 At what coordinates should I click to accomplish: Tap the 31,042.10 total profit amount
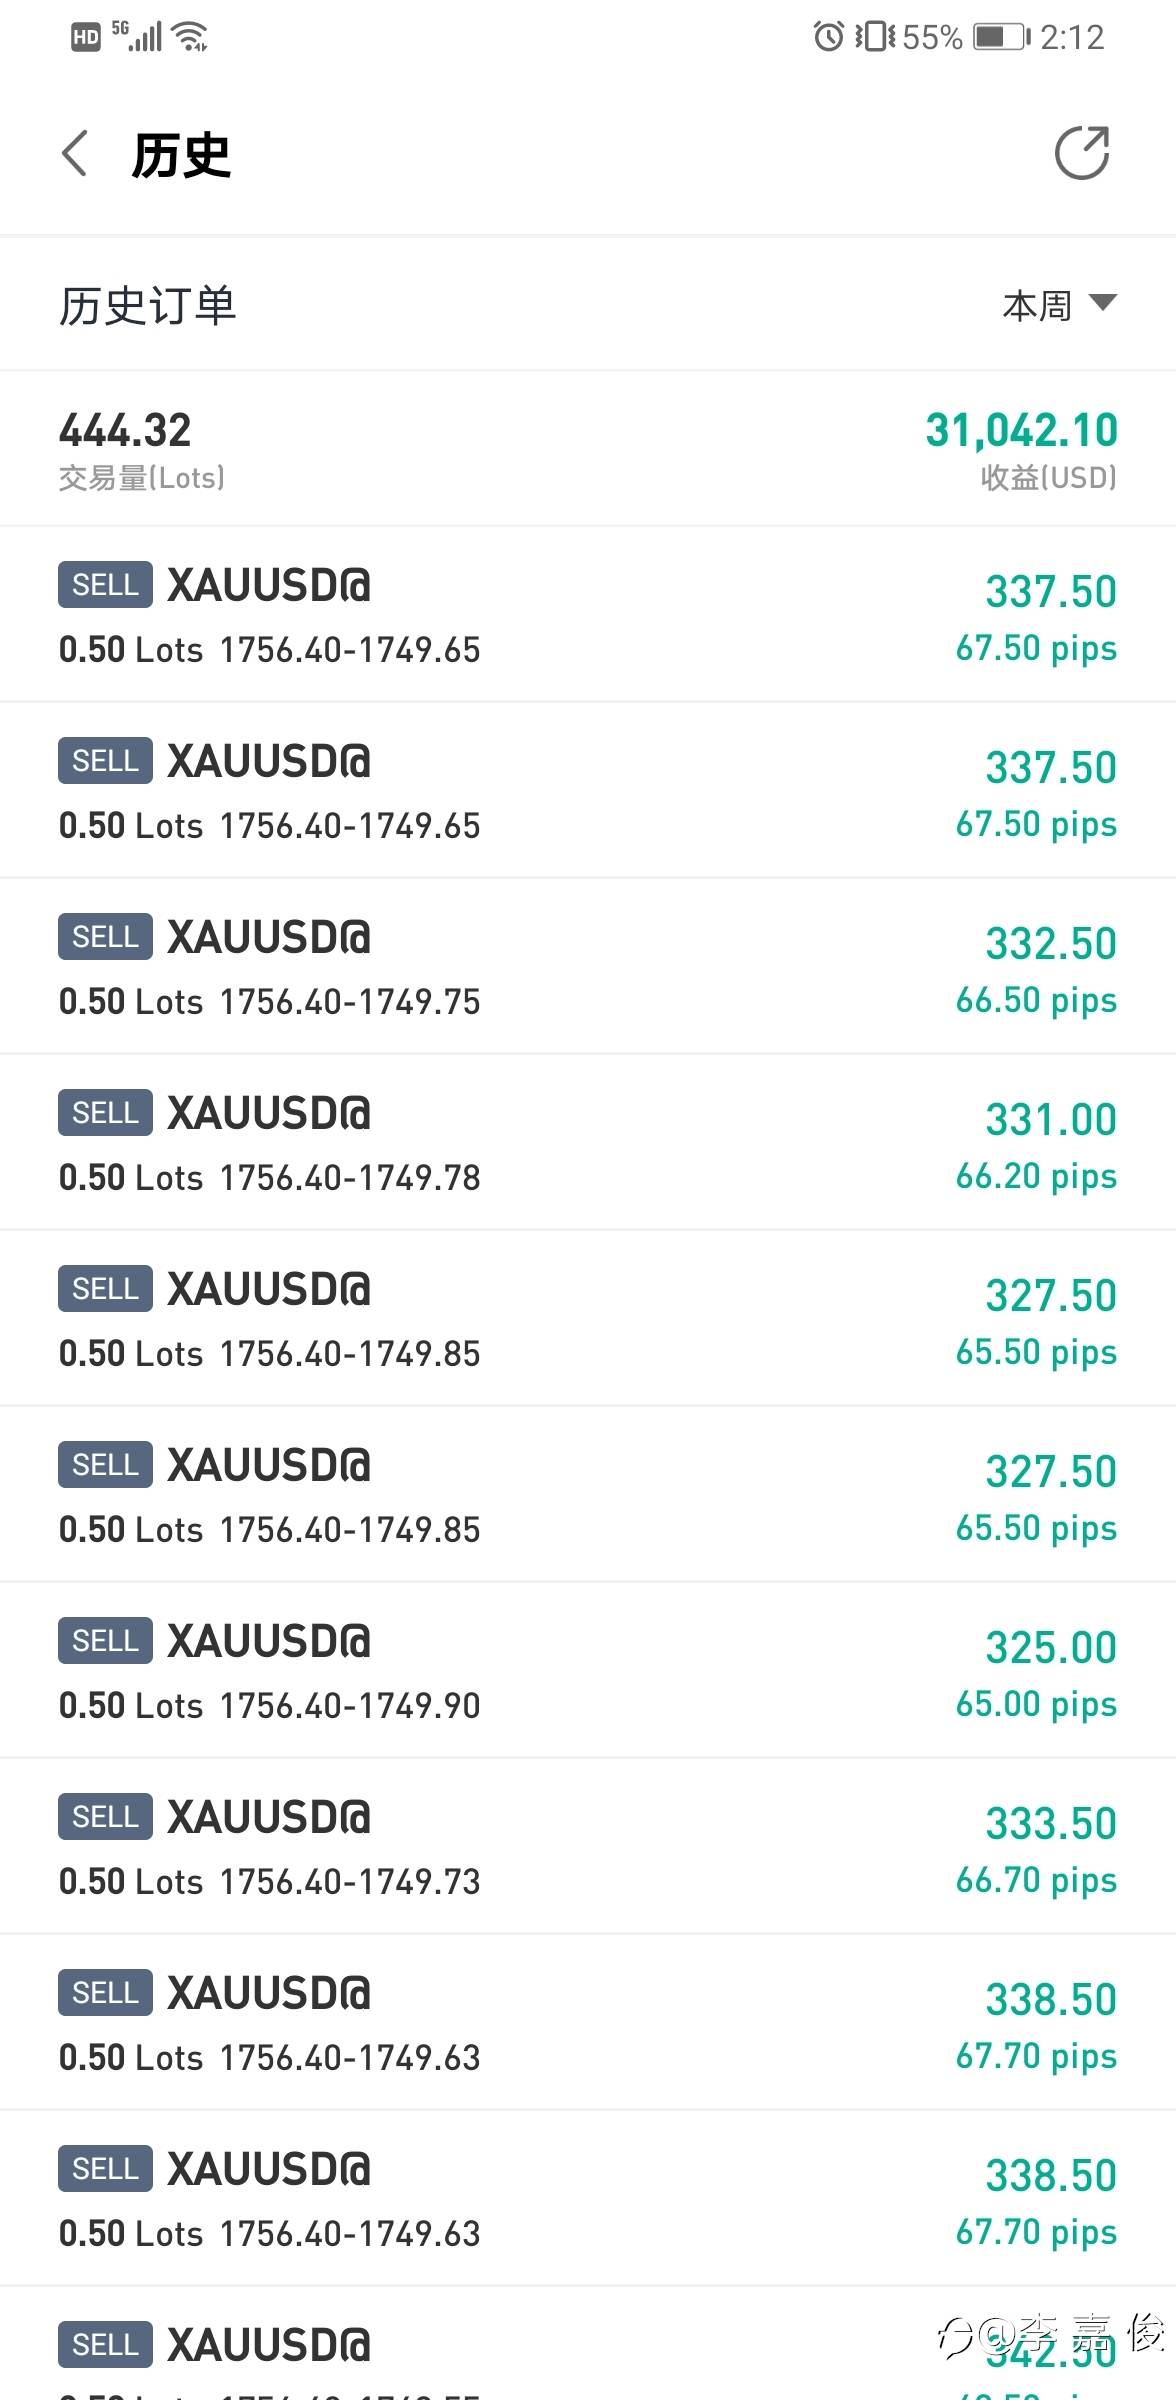click(1021, 431)
